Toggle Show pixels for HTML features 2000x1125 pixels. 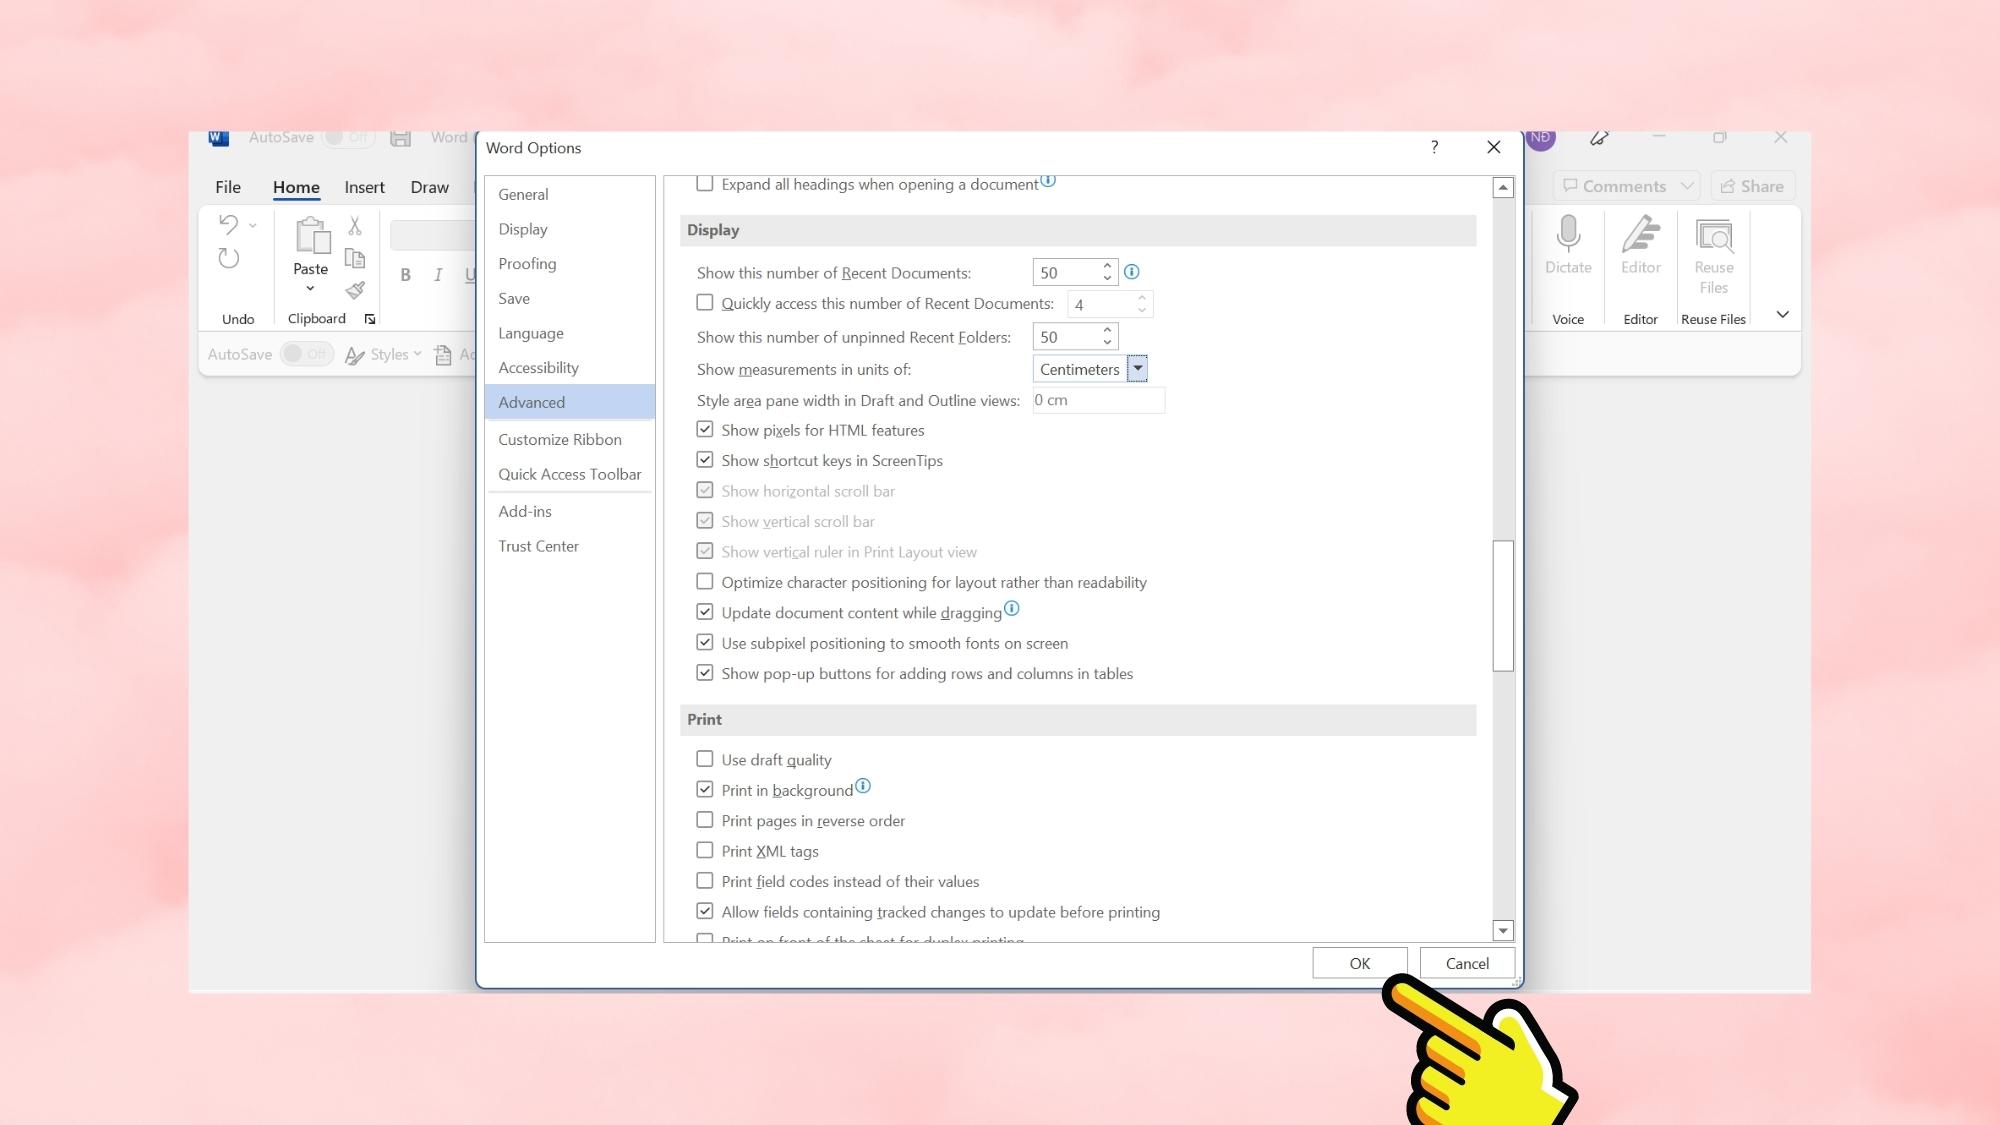tap(705, 429)
